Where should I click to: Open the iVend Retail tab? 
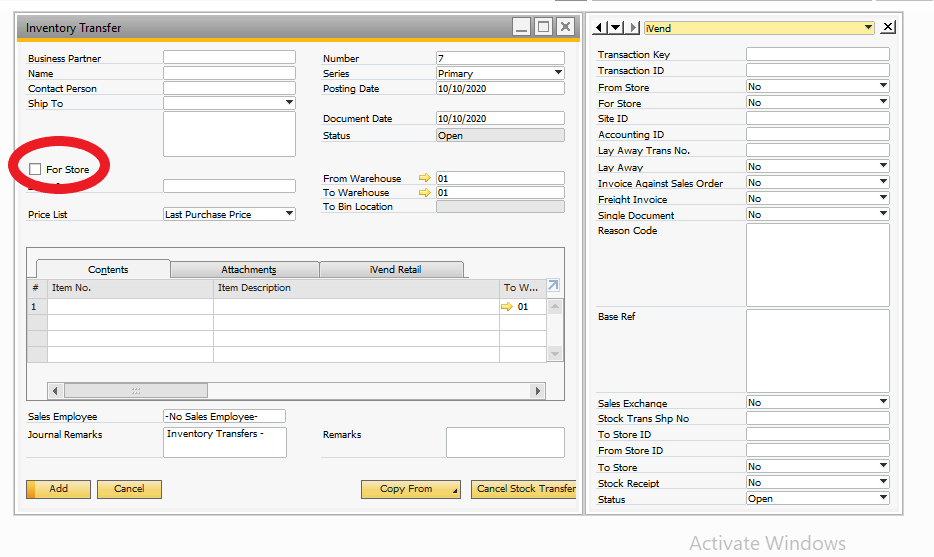392,270
